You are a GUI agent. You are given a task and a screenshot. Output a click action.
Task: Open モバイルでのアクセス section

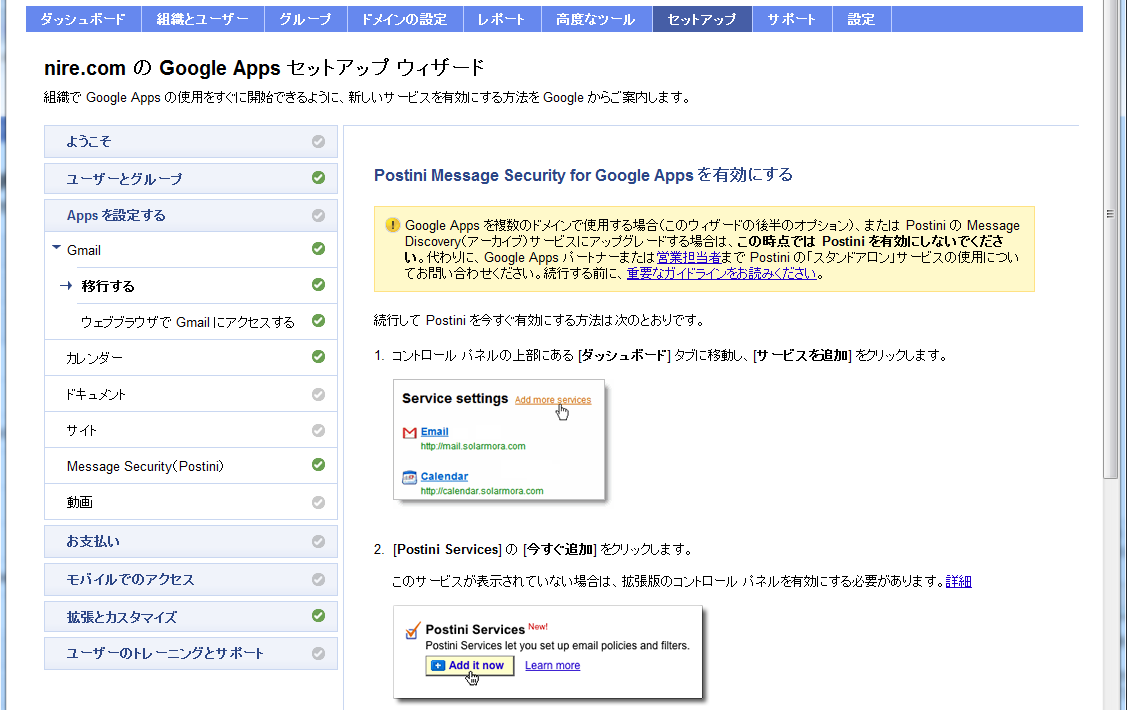tap(190, 579)
